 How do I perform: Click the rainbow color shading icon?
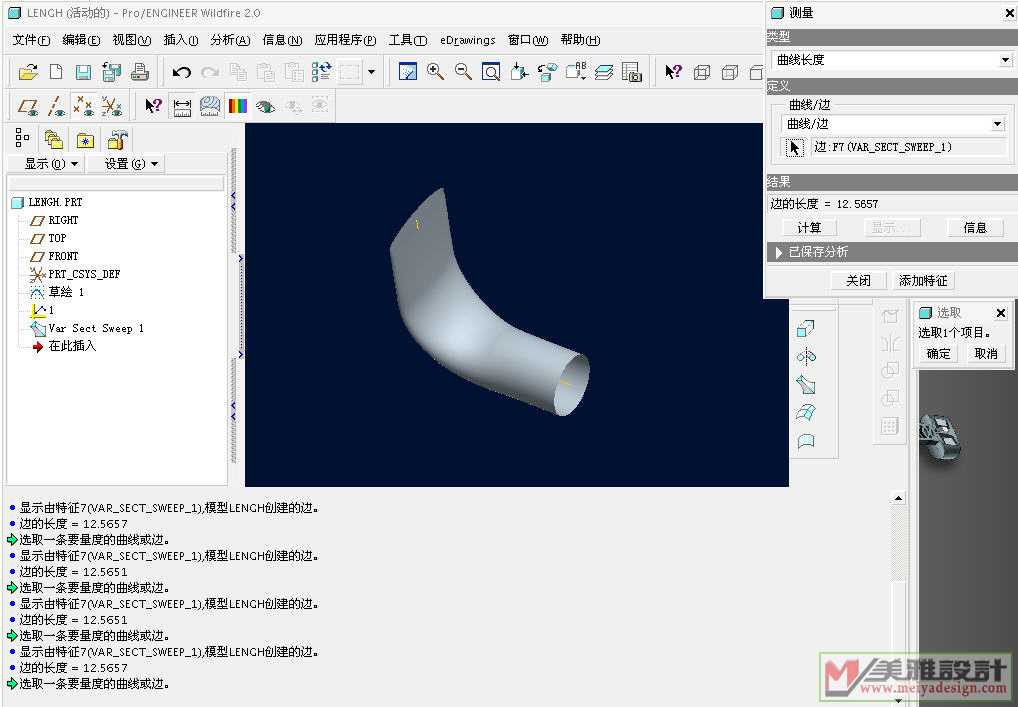pyautogui.click(x=238, y=106)
